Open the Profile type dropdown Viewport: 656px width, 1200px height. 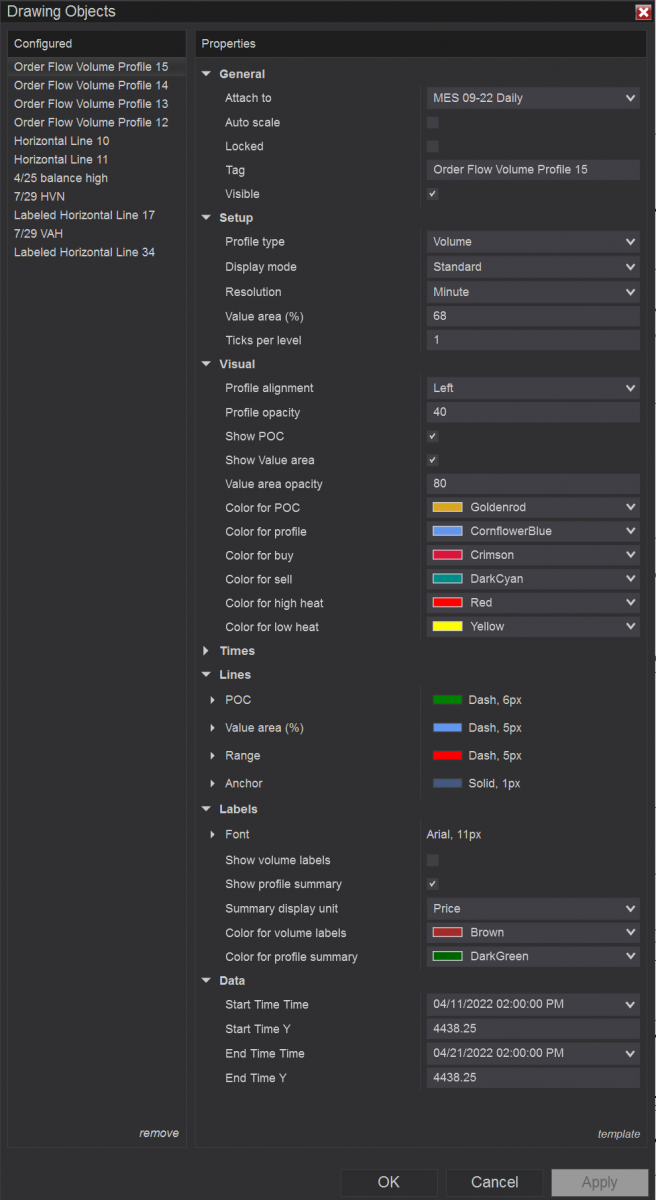pos(532,242)
